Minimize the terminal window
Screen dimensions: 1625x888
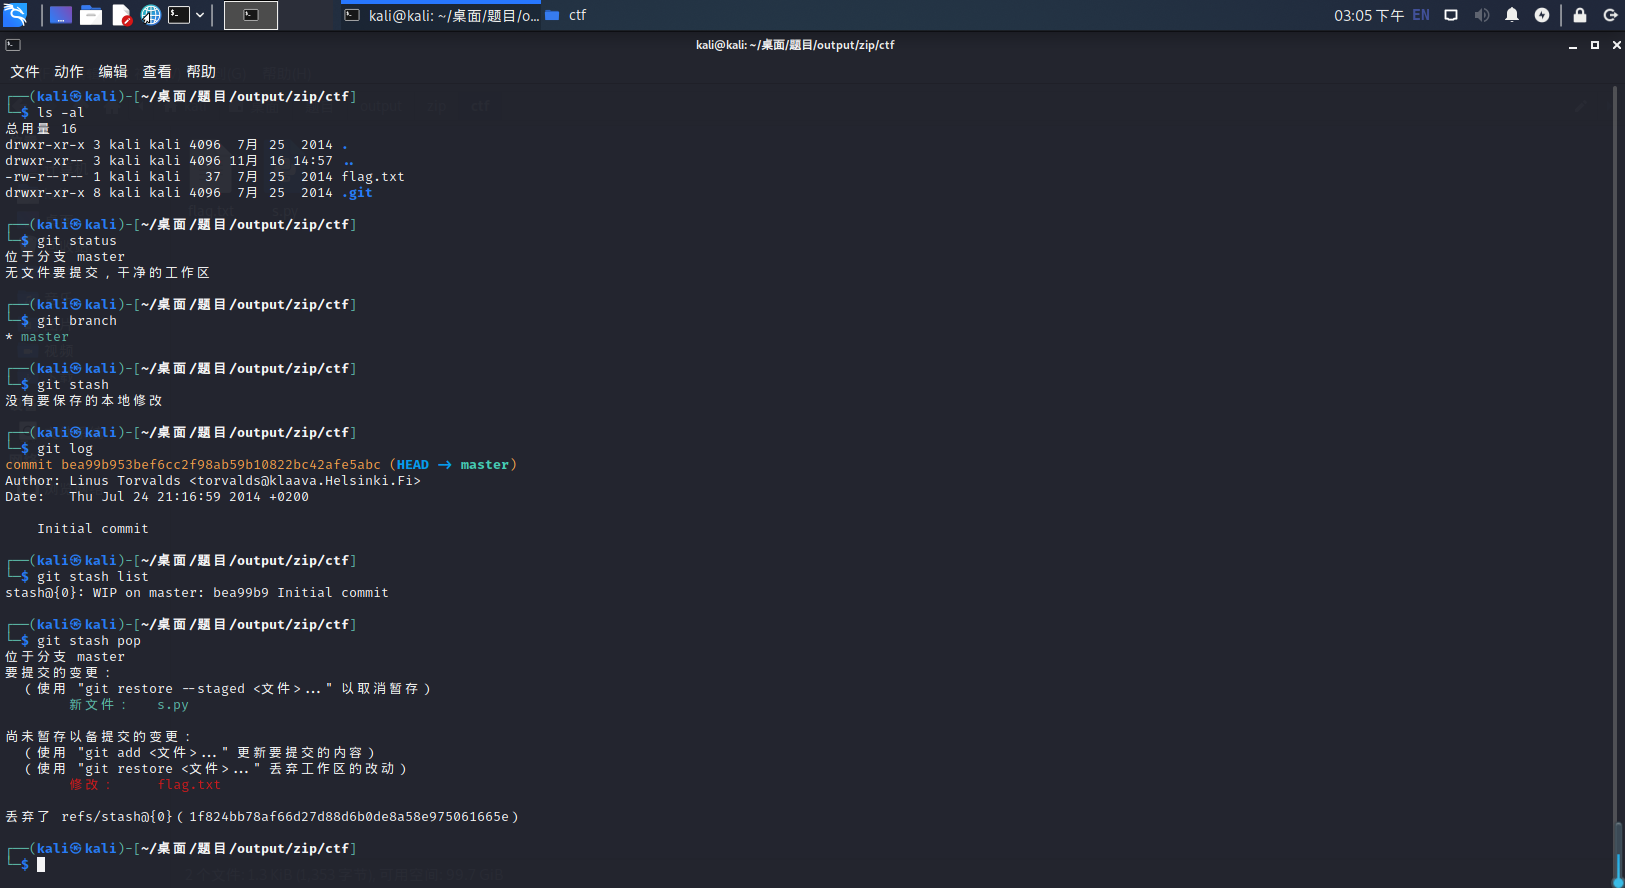click(x=1573, y=45)
